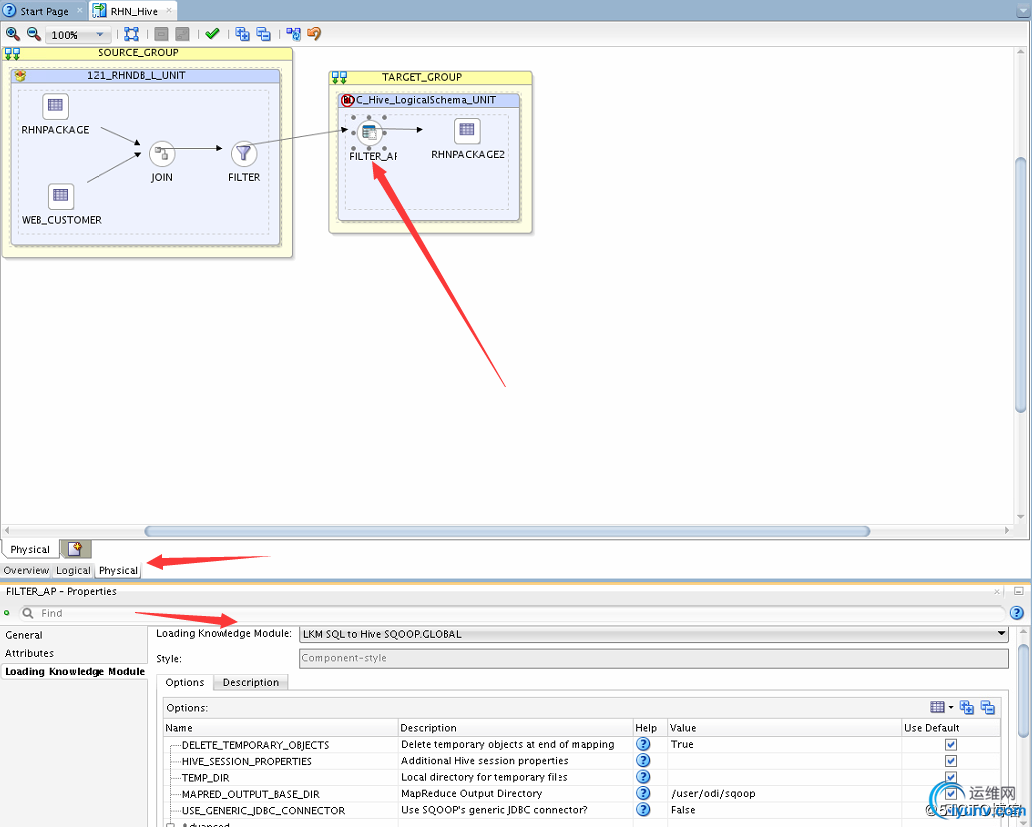
Task: Collapse all options in Options table
Action: [x=987, y=707]
